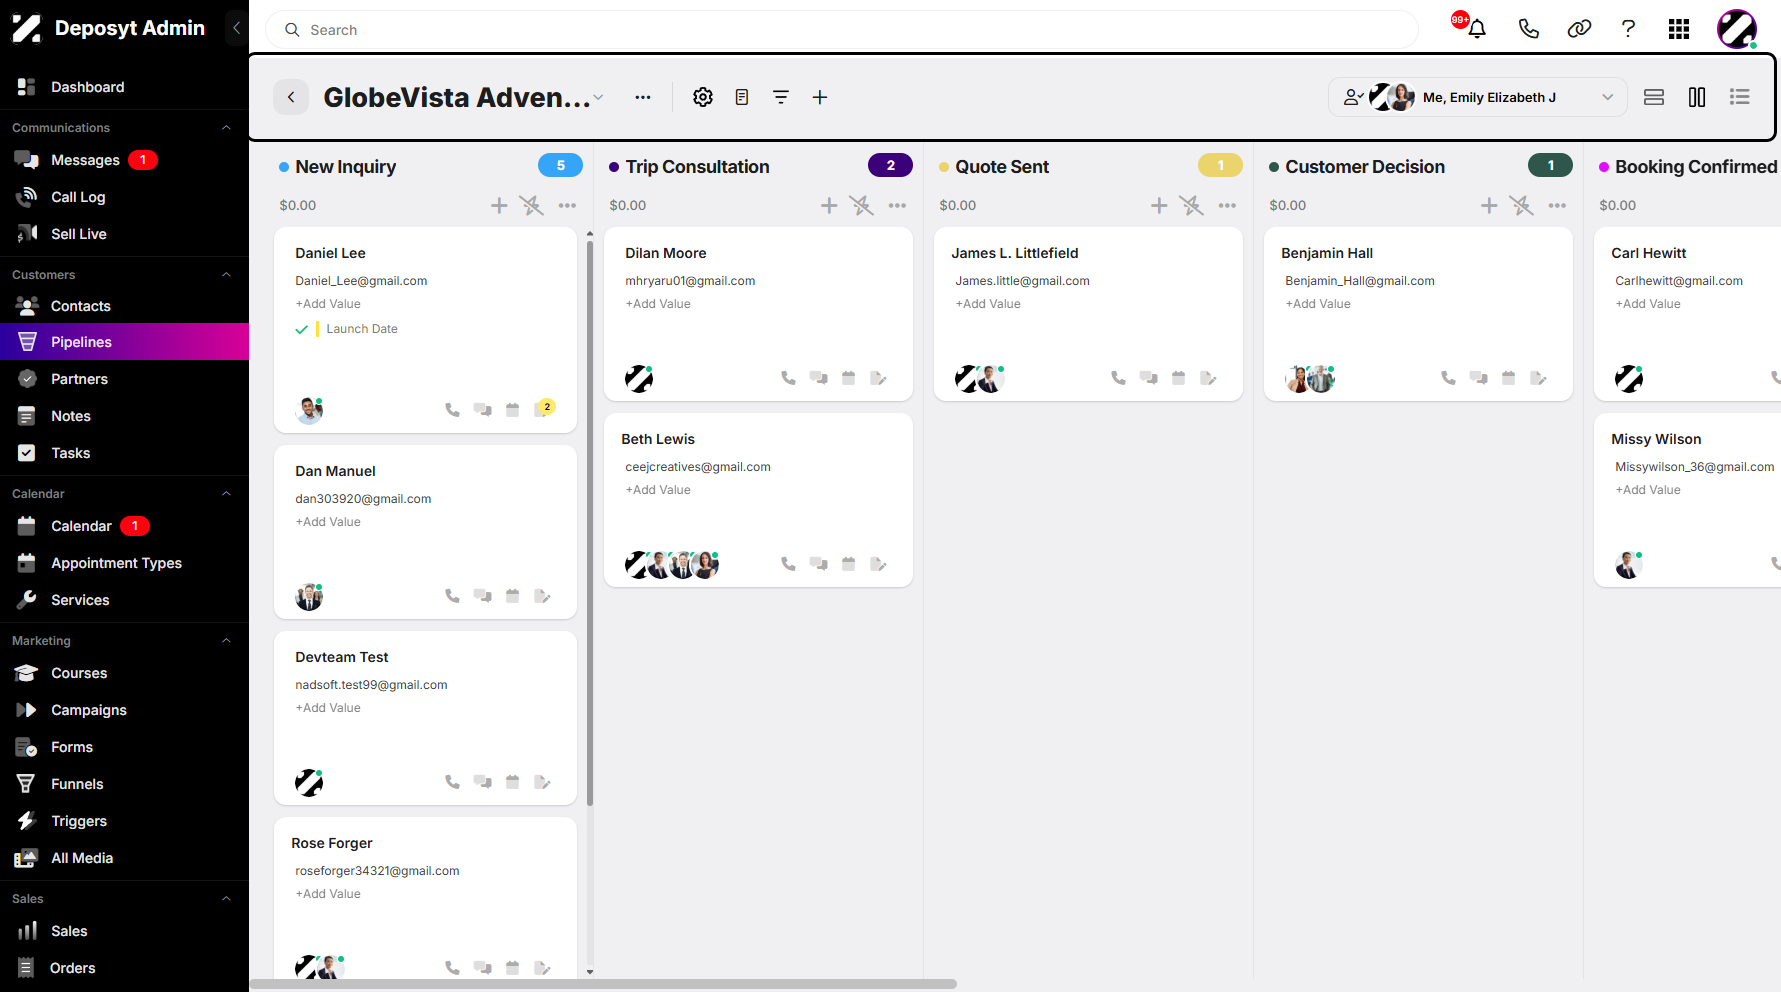Open the assigned users dropdown
Screen dimensions: 1781x992
point(1478,97)
